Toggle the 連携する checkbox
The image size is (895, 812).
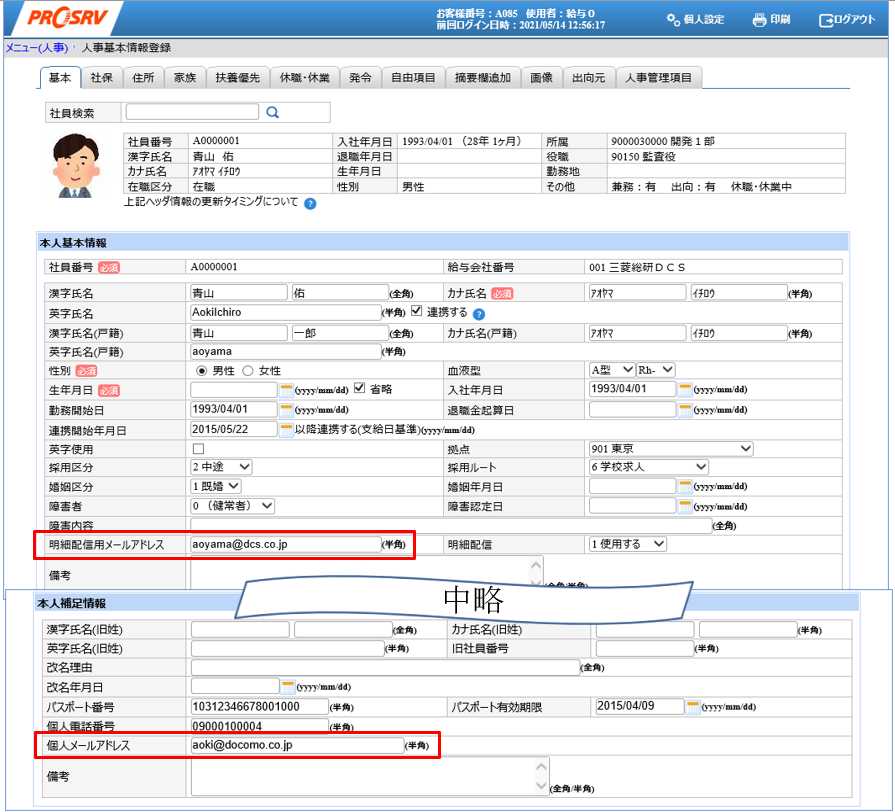coord(417,311)
